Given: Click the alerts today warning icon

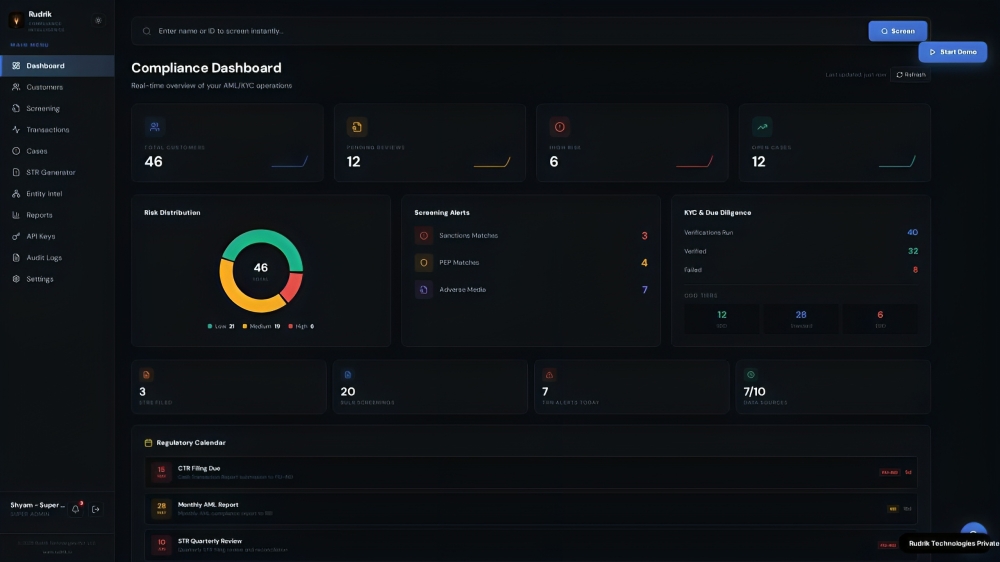Looking at the screenshot, I should [549, 374].
